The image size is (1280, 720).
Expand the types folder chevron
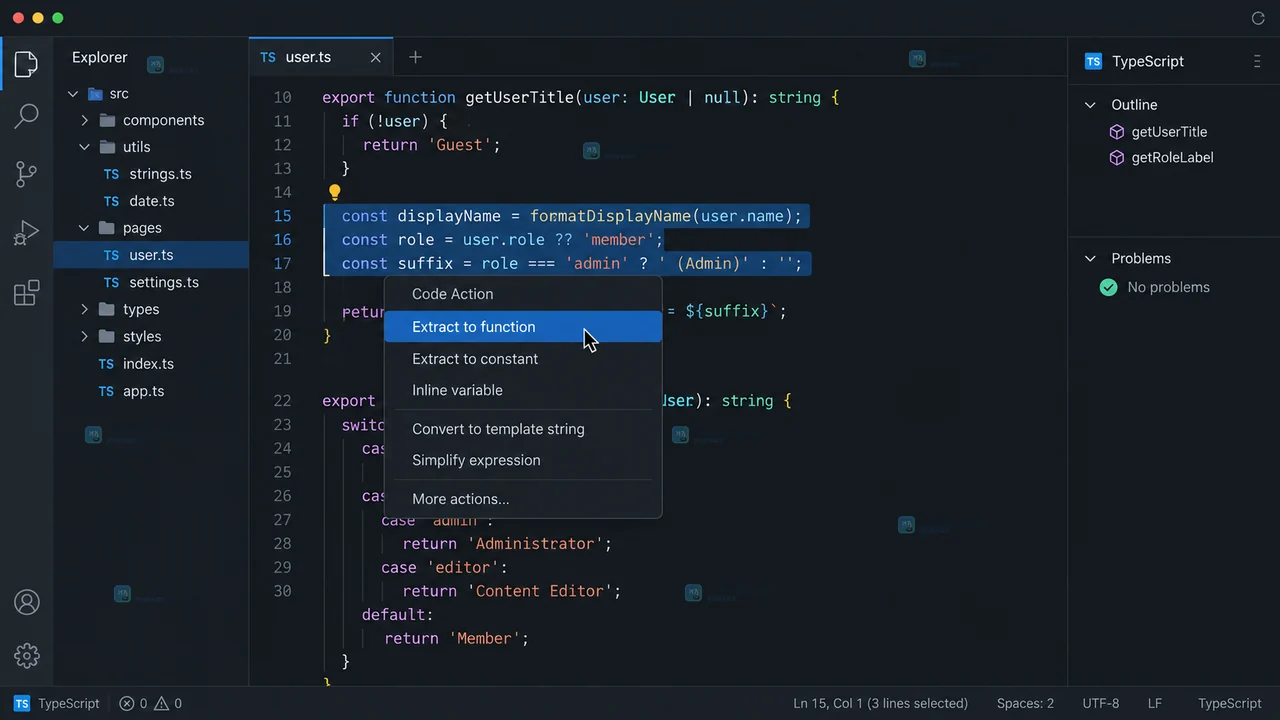[x=84, y=310]
